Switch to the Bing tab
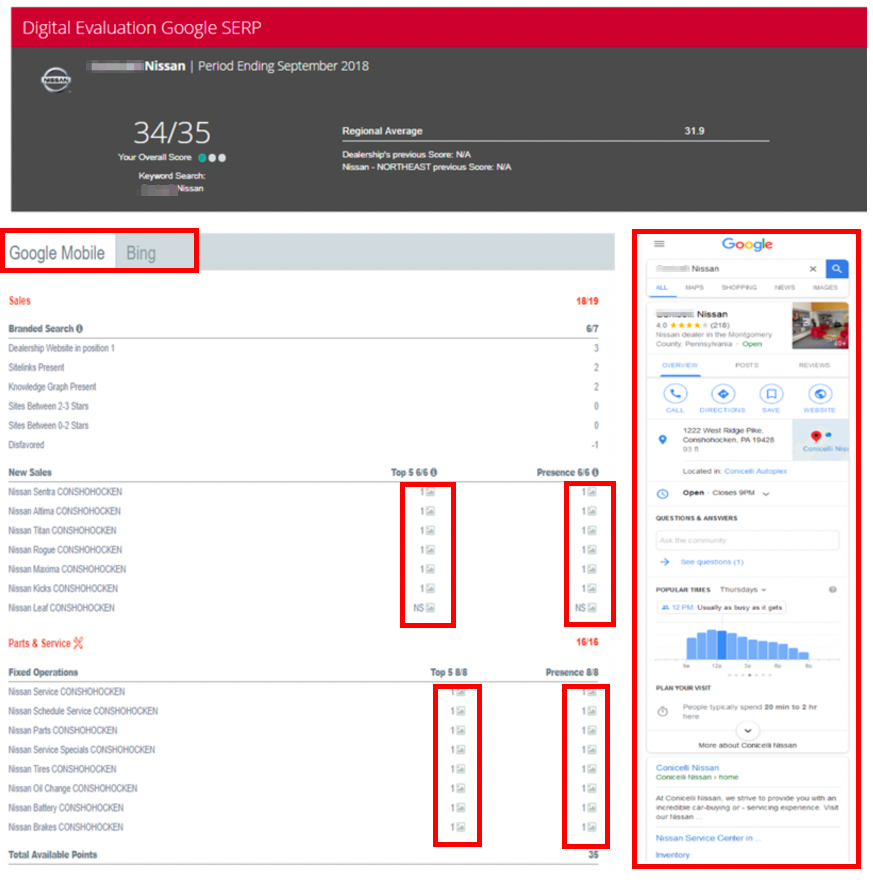 (141, 253)
